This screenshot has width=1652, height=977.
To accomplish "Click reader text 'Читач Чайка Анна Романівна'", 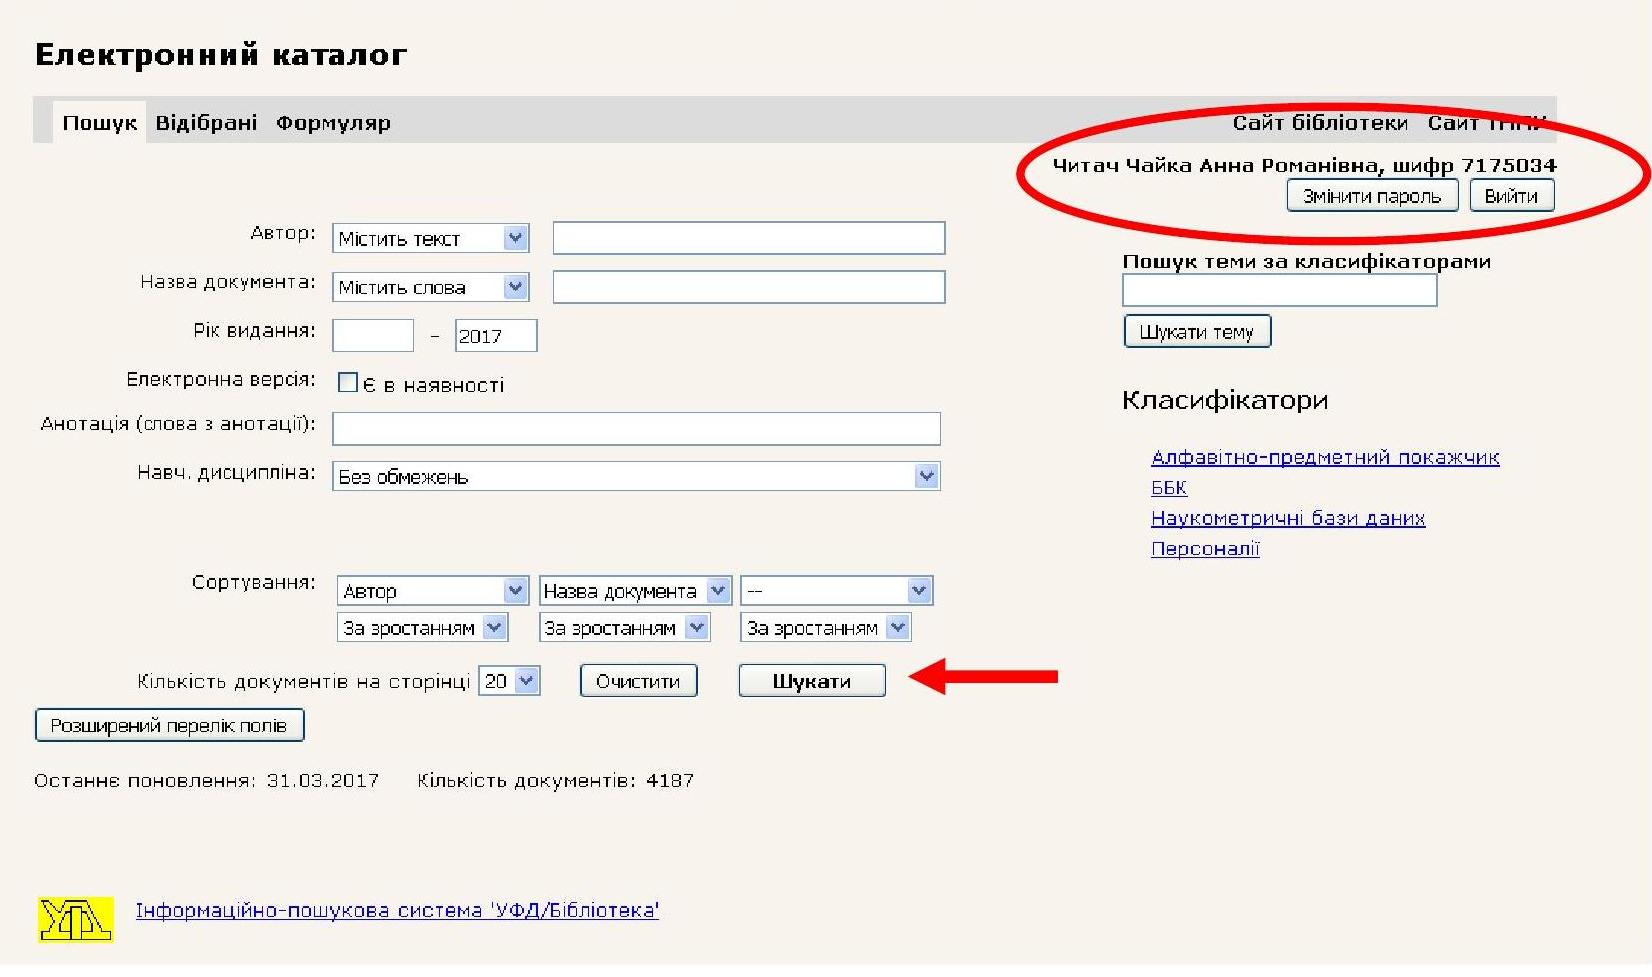I will click(x=1216, y=166).
